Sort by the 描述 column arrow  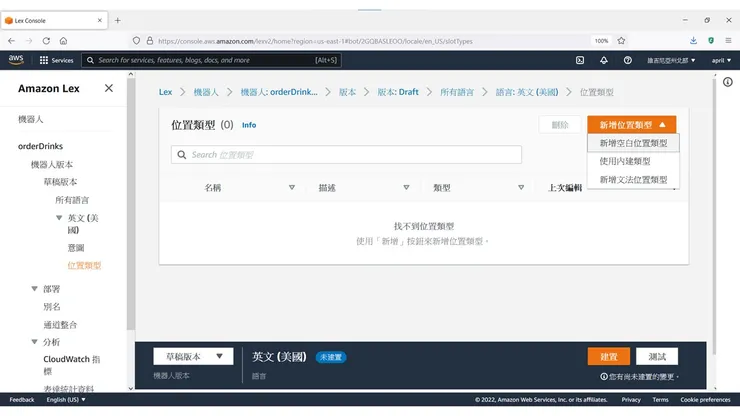[x=406, y=187]
